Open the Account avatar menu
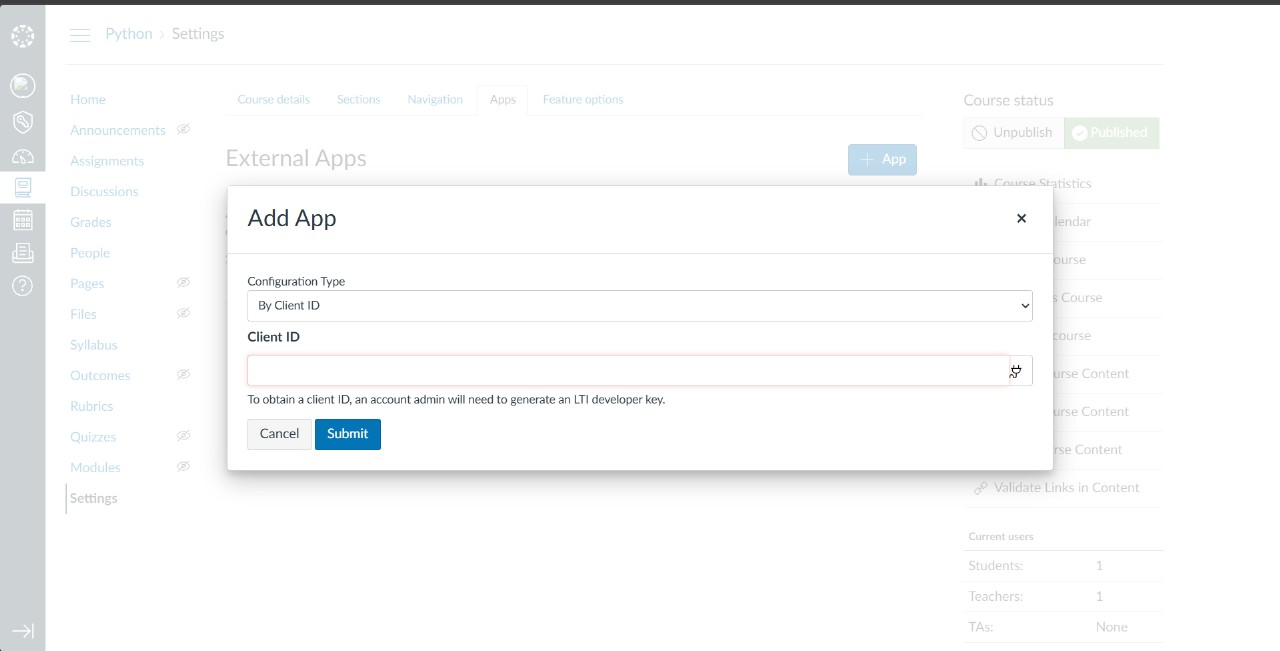 click(22, 86)
